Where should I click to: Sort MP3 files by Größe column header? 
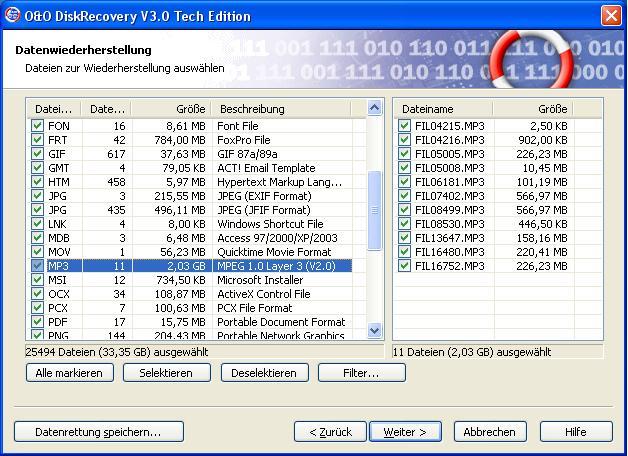coord(533,109)
